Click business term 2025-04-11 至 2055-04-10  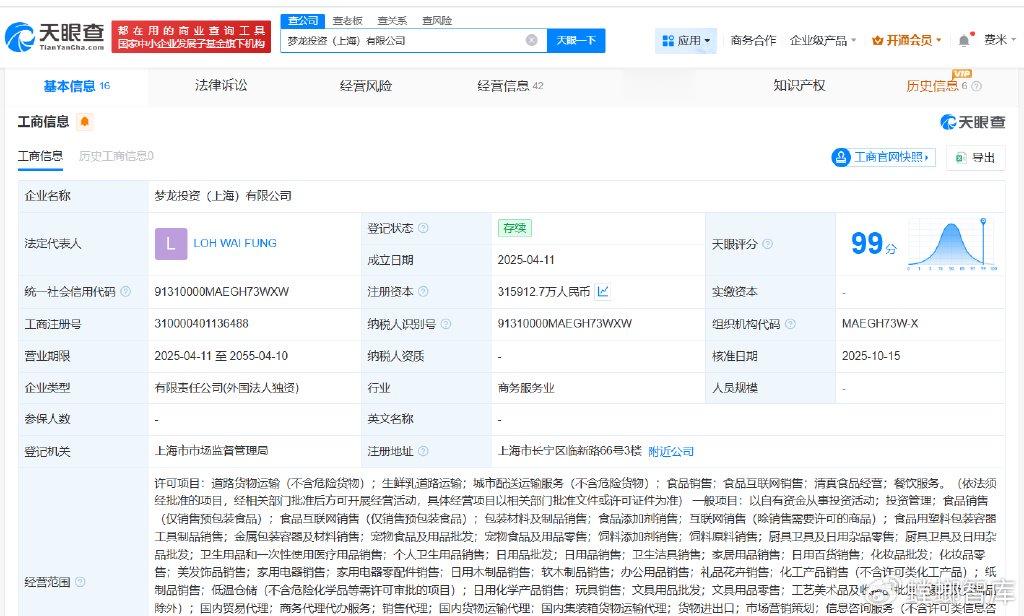[221, 356]
